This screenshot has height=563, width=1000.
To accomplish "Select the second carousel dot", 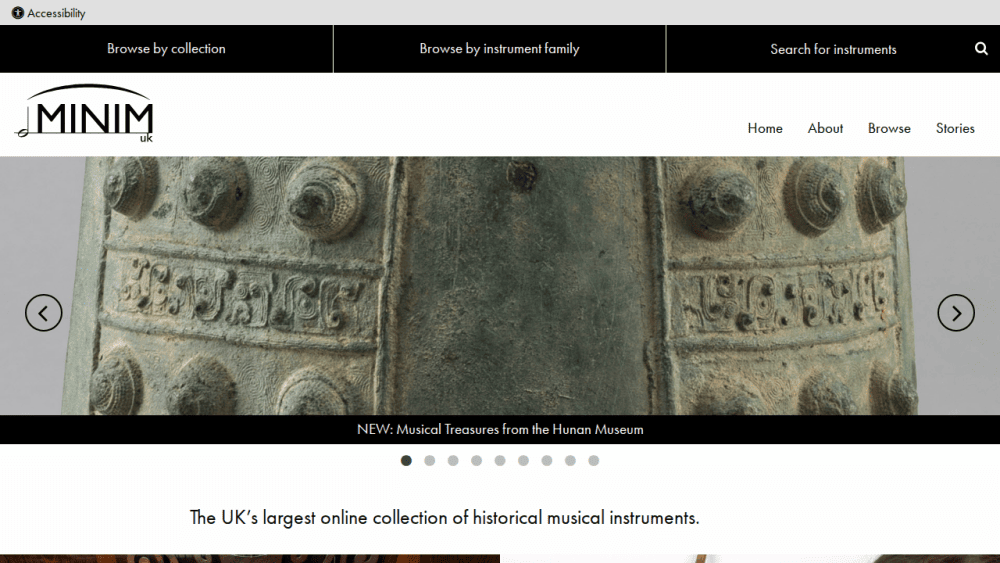I will pos(430,460).
